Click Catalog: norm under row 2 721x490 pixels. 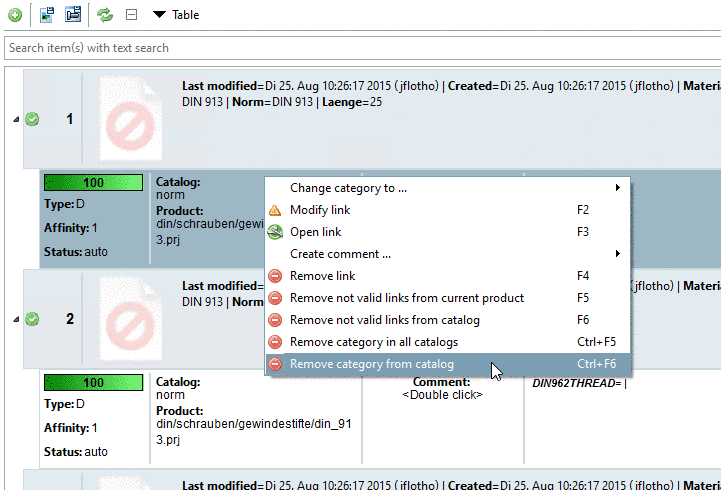tap(178, 388)
